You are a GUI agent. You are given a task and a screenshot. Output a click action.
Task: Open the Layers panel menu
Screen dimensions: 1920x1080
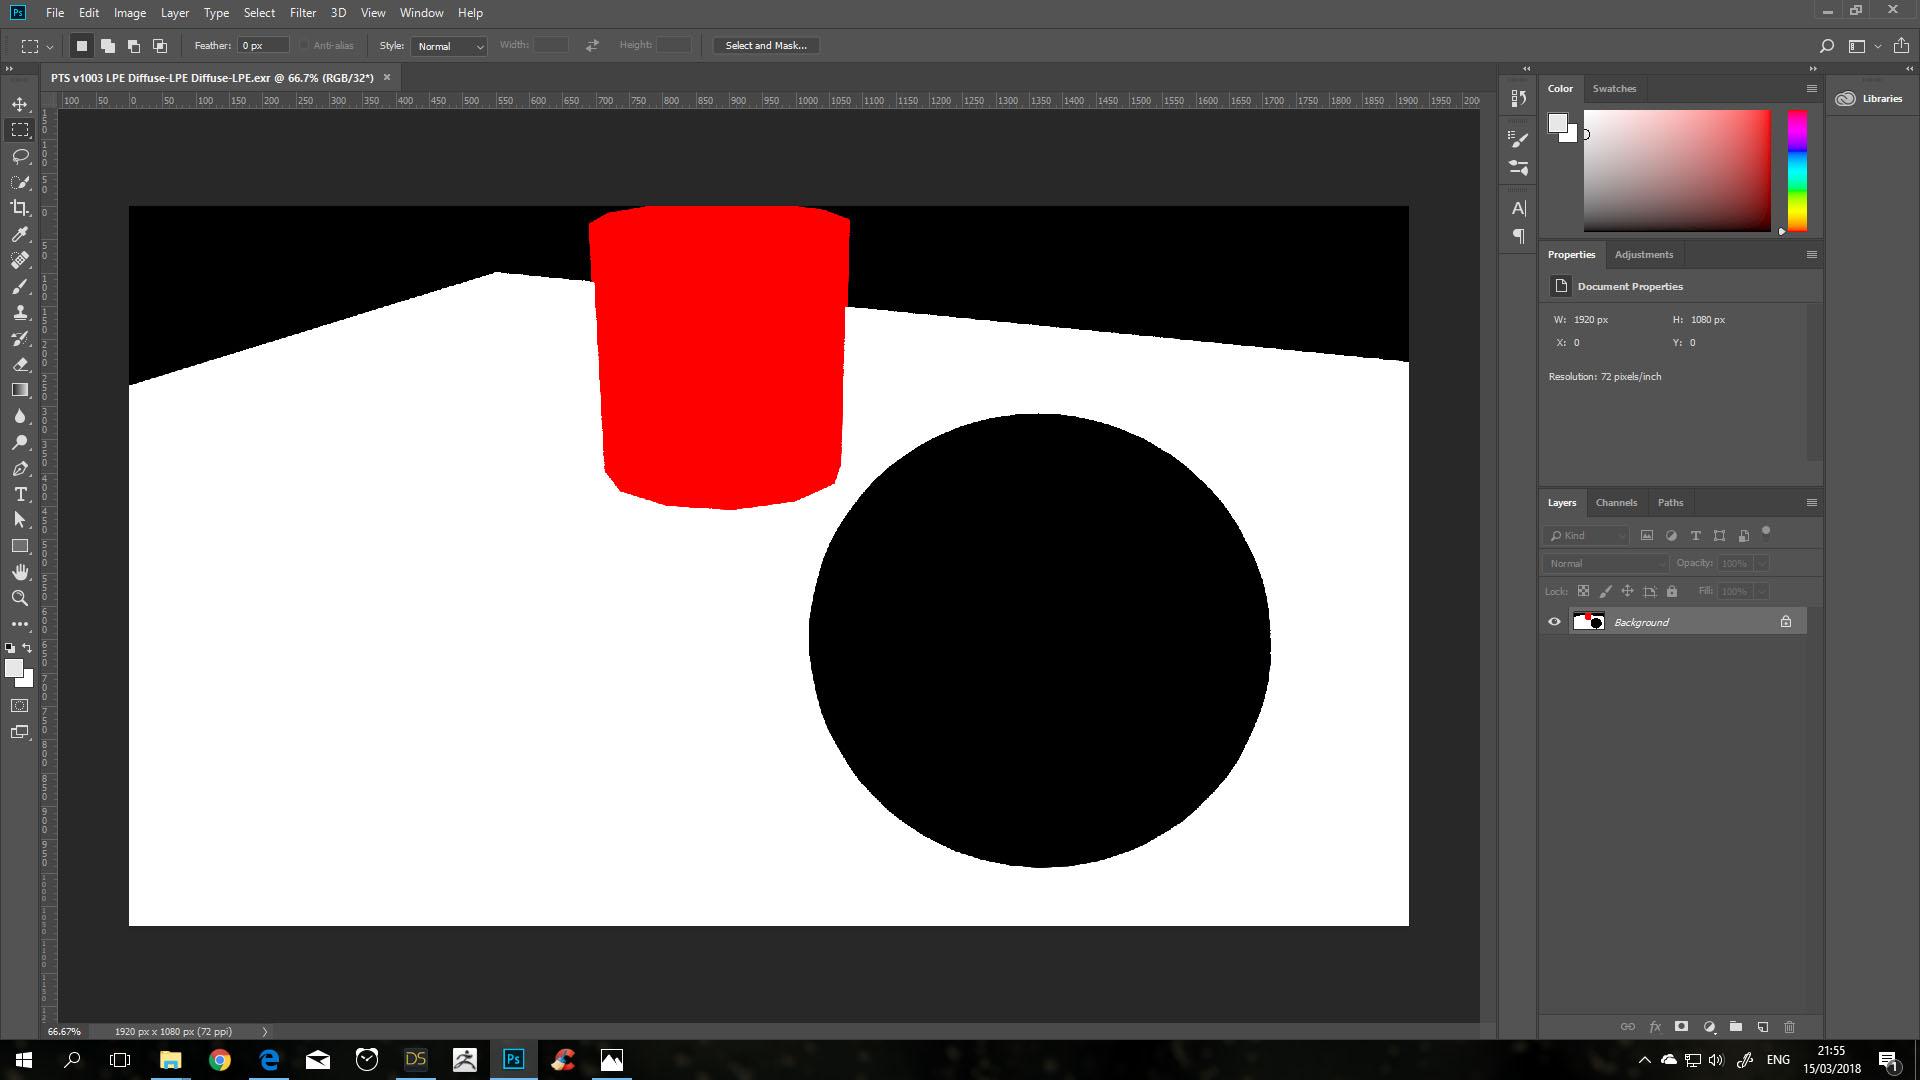point(1811,503)
